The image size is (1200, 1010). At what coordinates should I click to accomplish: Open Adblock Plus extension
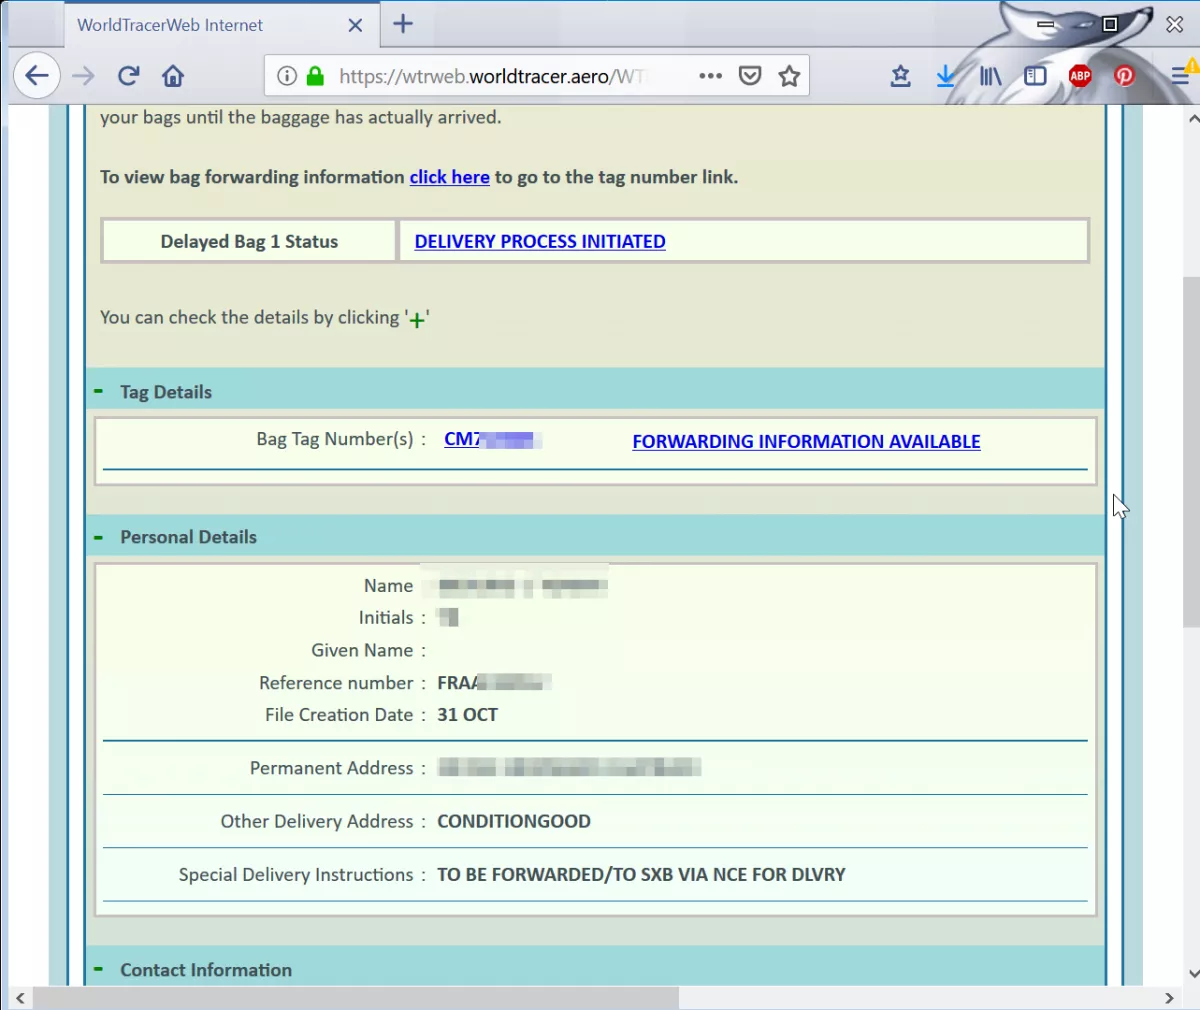[x=1080, y=76]
